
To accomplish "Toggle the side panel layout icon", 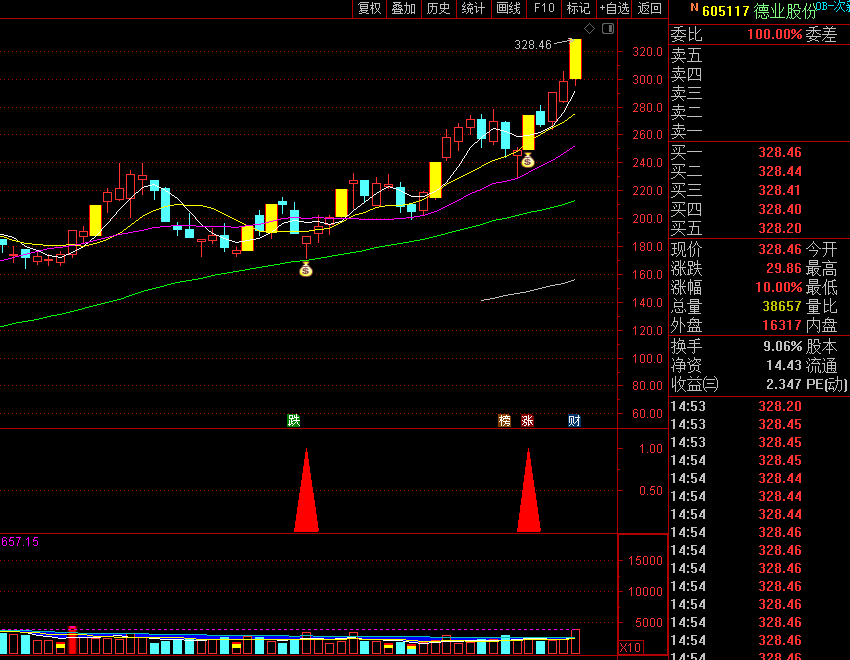I will pos(608,29).
